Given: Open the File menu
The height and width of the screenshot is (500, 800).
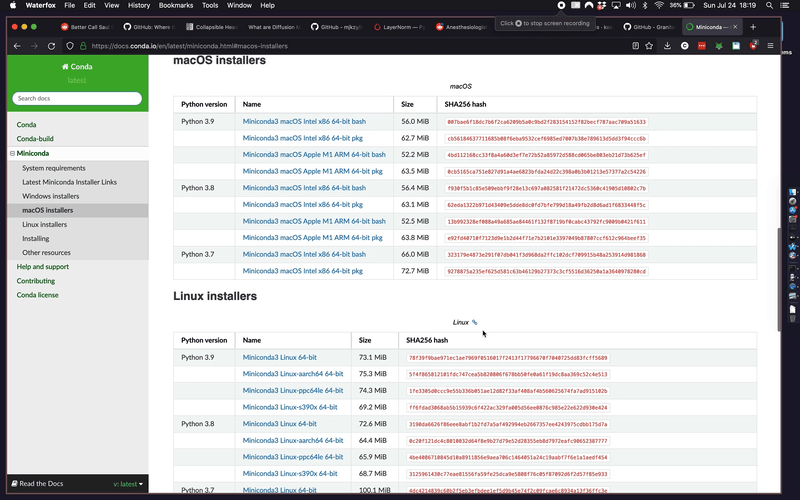Looking at the screenshot, I should pyautogui.click(x=69, y=5).
